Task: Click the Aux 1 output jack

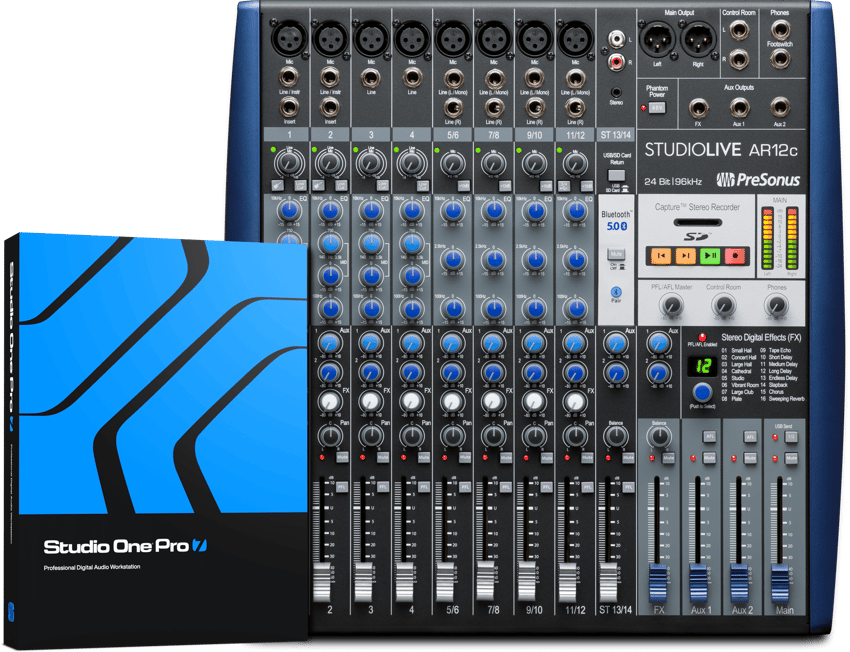Action: click(739, 108)
